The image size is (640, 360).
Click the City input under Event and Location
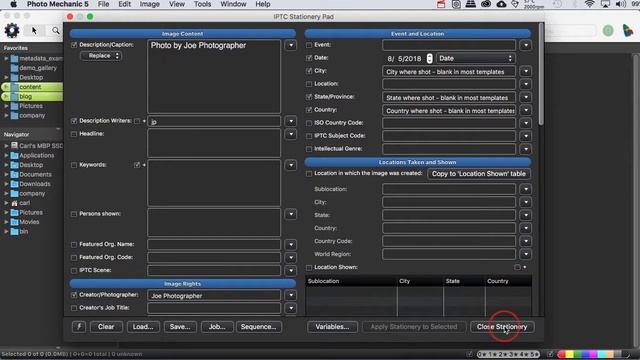click(449, 71)
